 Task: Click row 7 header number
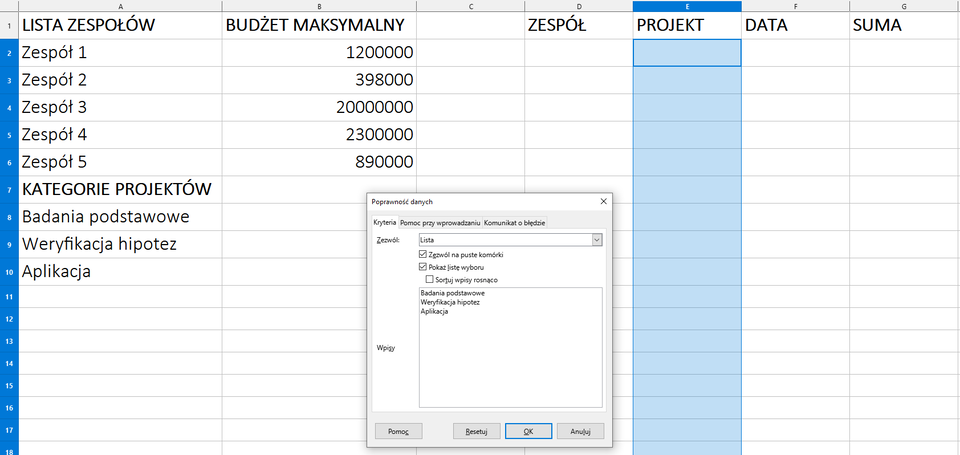click(x=7, y=189)
